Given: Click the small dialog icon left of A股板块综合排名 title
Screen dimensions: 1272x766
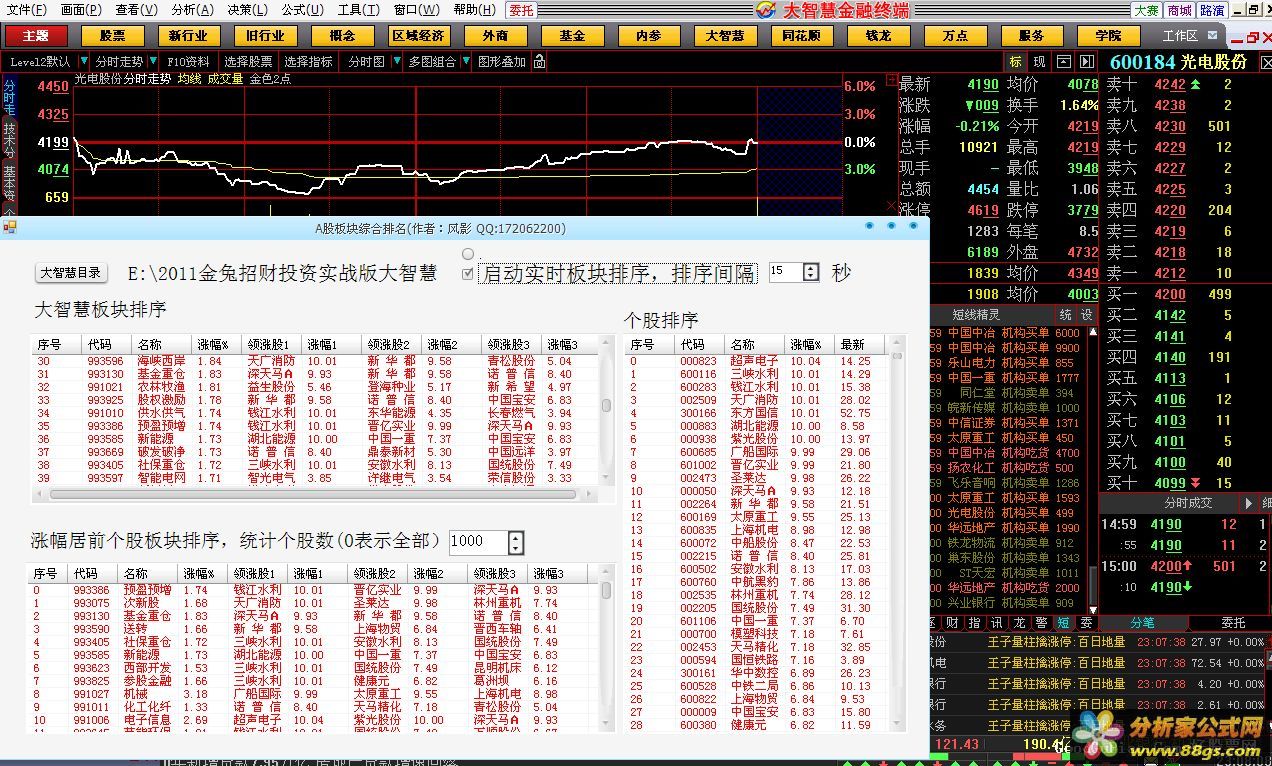Looking at the screenshot, I should (x=9, y=228).
